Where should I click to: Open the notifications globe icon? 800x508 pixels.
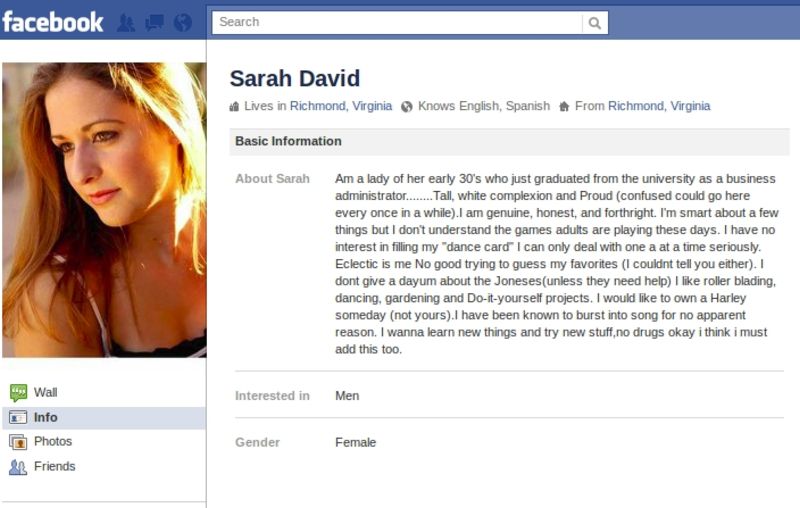point(183,22)
